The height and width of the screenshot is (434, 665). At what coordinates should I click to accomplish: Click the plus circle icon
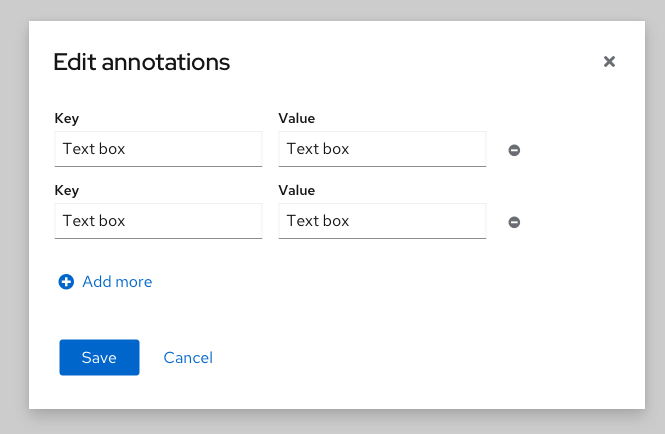pyautogui.click(x=66, y=282)
